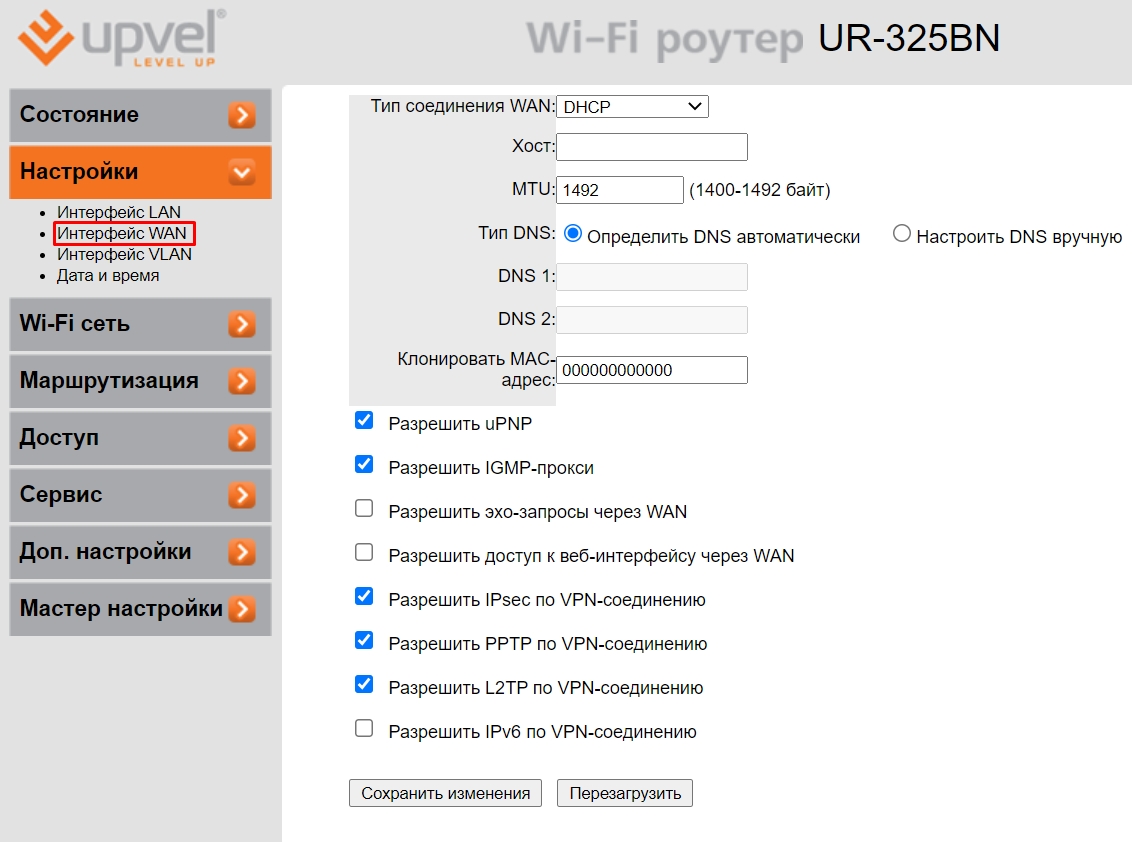Go to Дата и время settings
The image size is (1132, 842).
click(108, 275)
